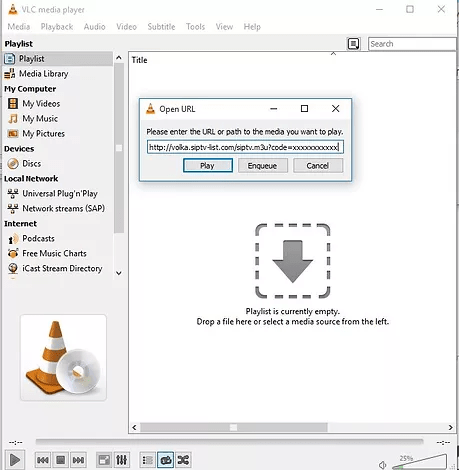
Task: Click the URL input field
Action: [x=245, y=147]
